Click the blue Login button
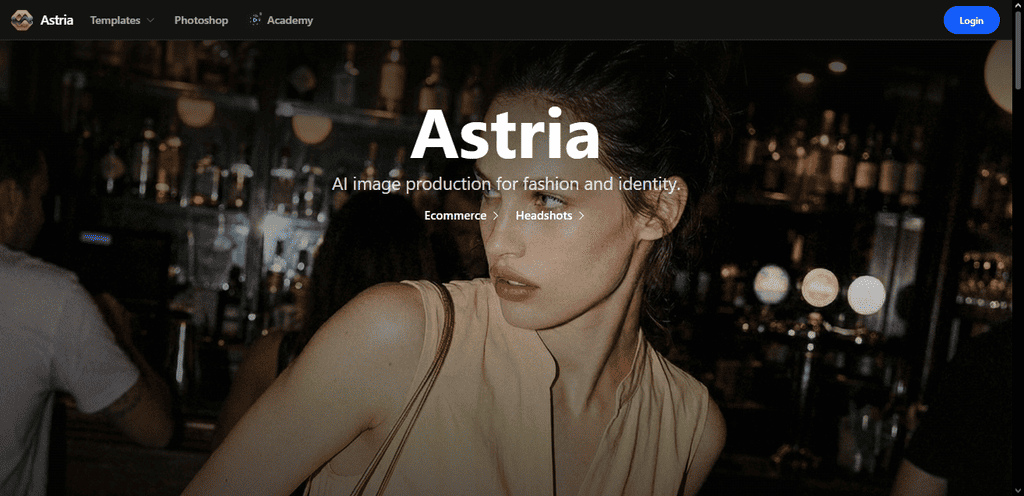This screenshot has height=496, width=1024. 971,20
